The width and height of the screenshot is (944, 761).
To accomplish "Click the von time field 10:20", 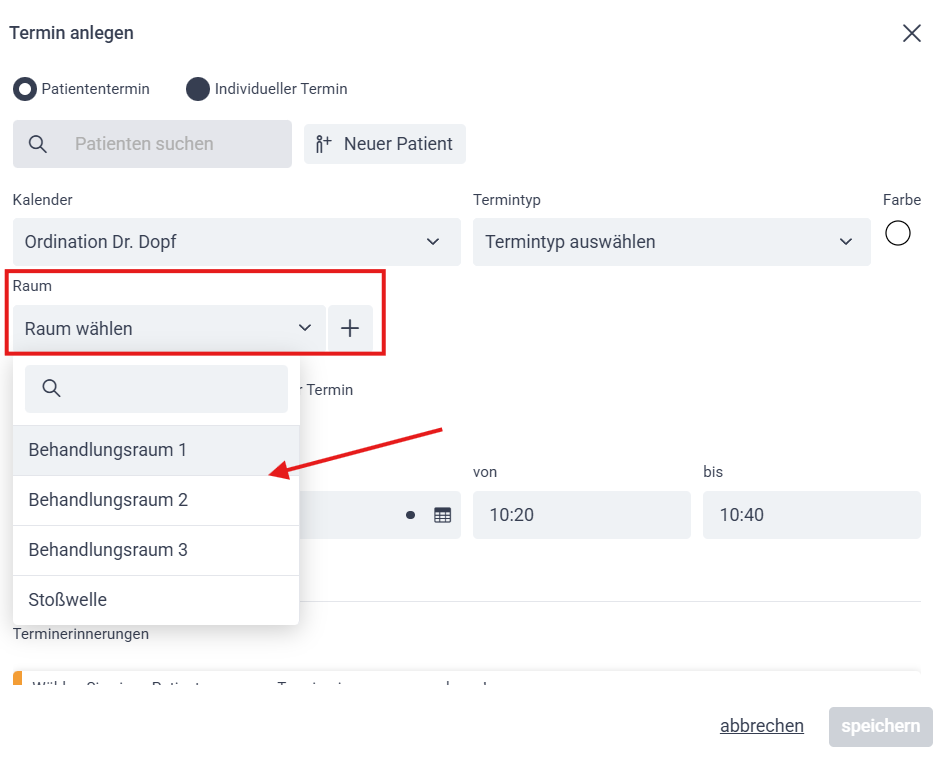I will [x=581, y=515].
